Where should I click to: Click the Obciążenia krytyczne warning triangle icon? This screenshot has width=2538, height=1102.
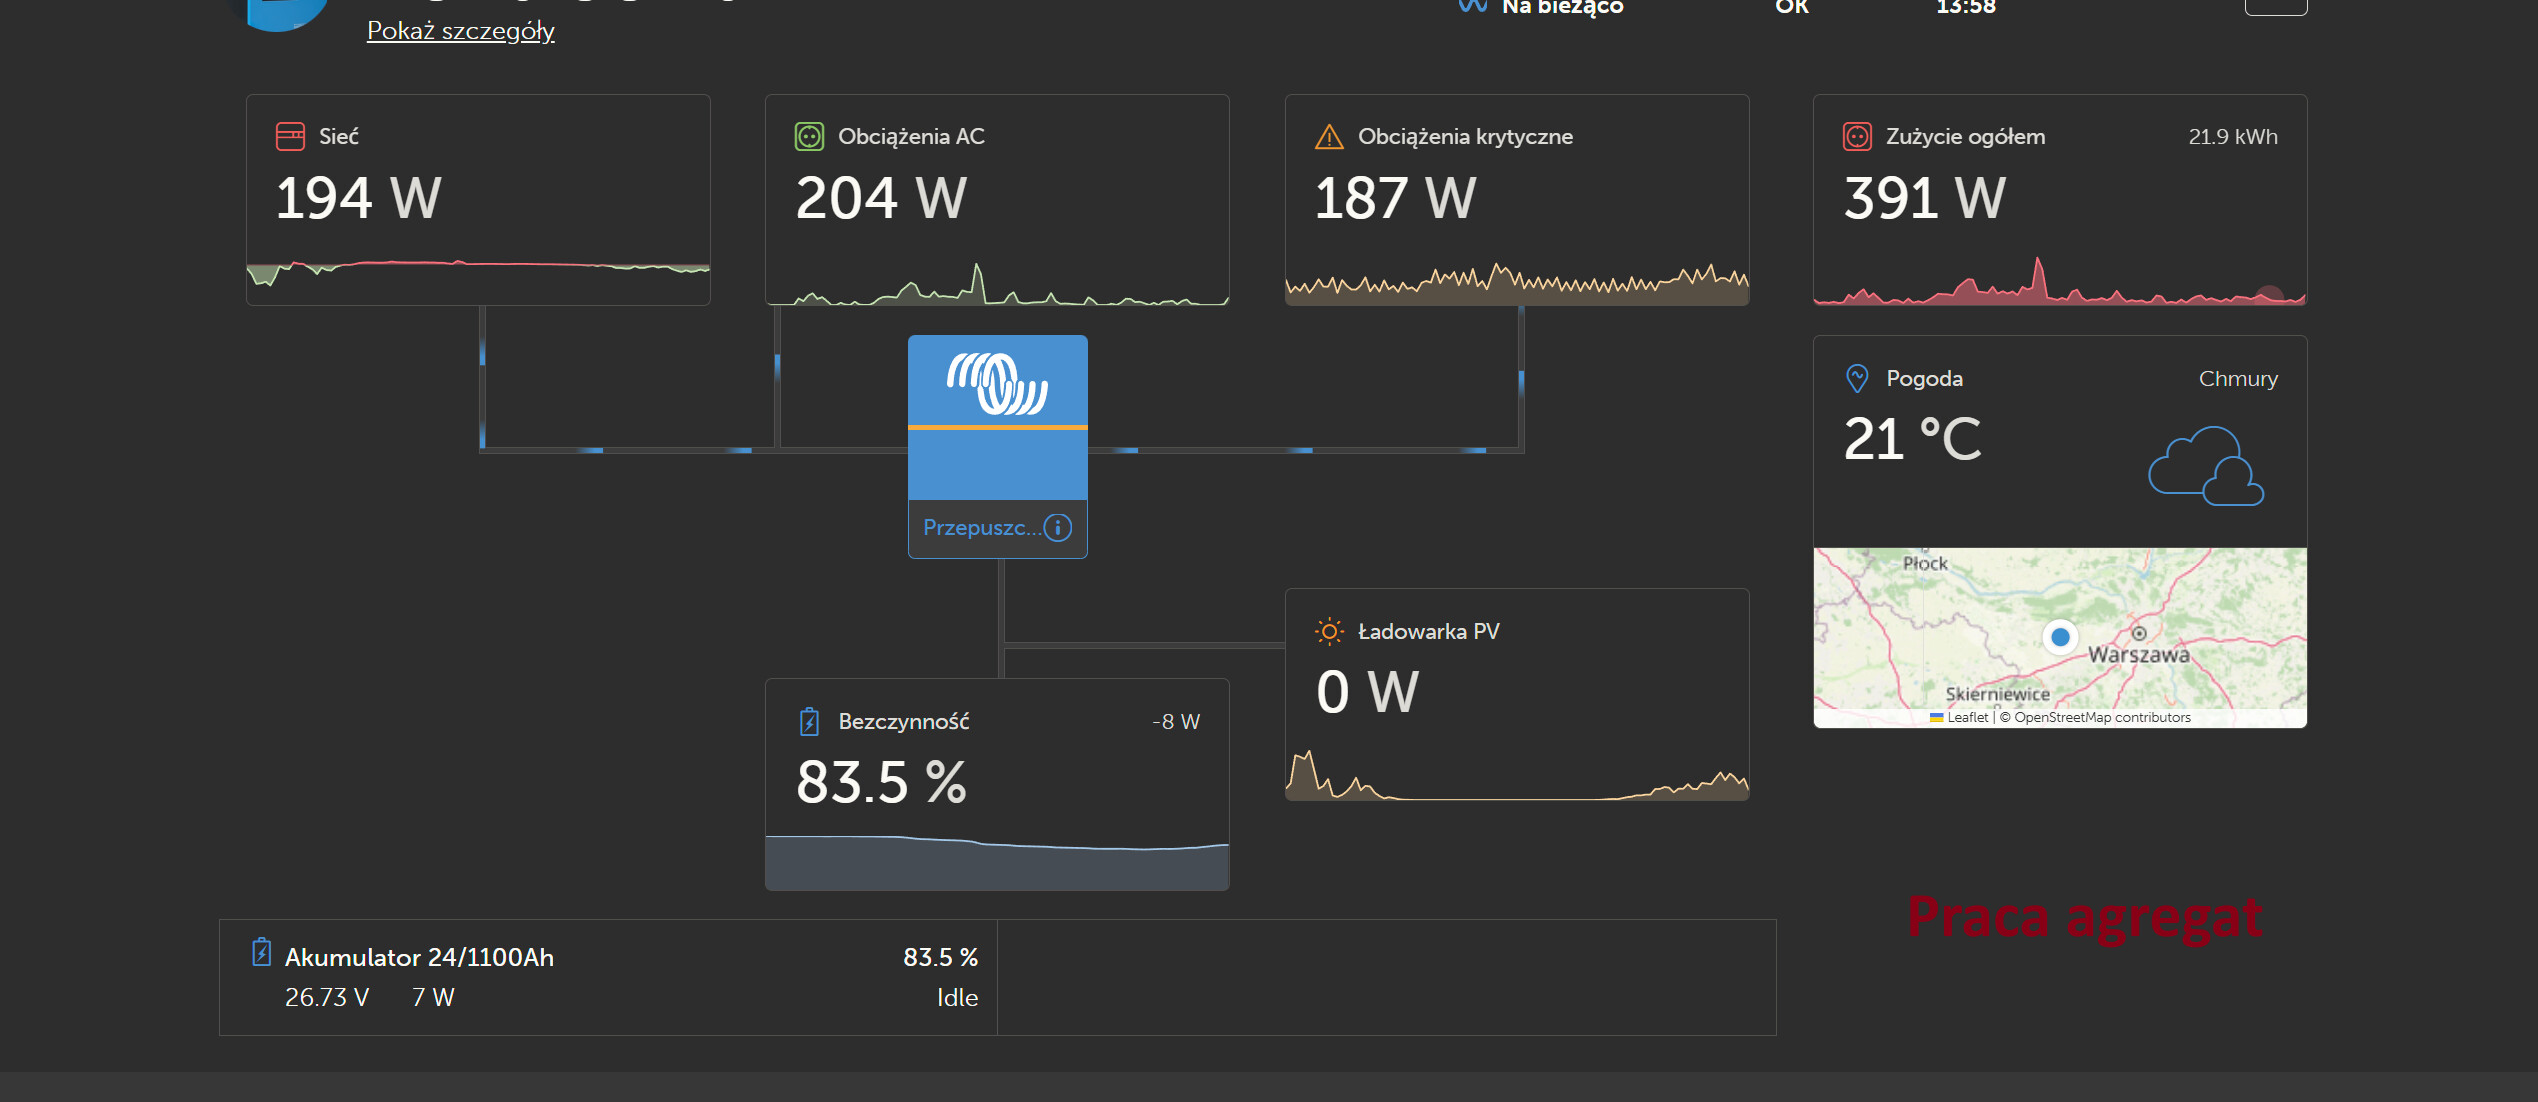(x=1329, y=136)
